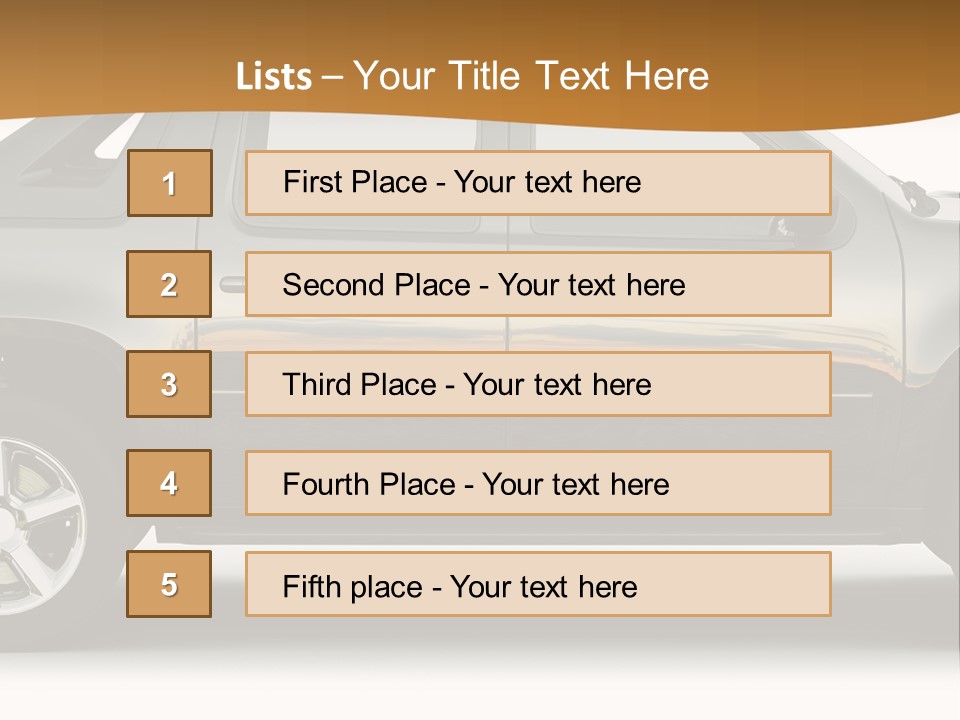Screen dimensions: 960x720
Task: Select the number 2 box
Action: 169,284
